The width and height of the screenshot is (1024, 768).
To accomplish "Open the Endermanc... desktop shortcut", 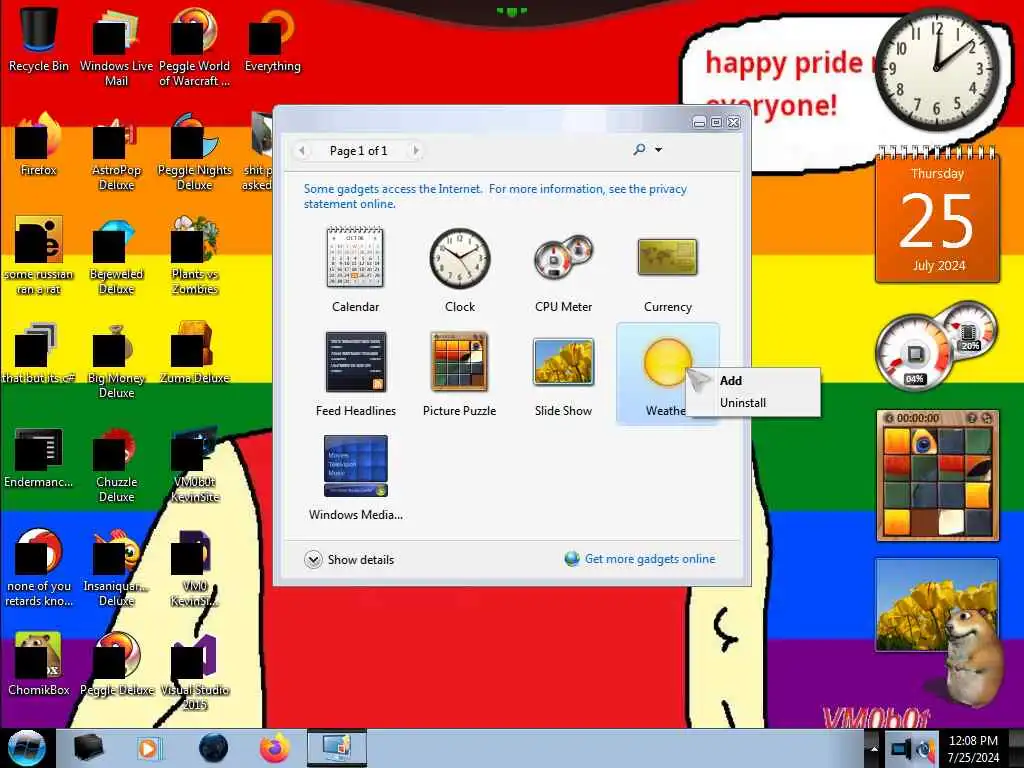I will (x=39, y=456).
